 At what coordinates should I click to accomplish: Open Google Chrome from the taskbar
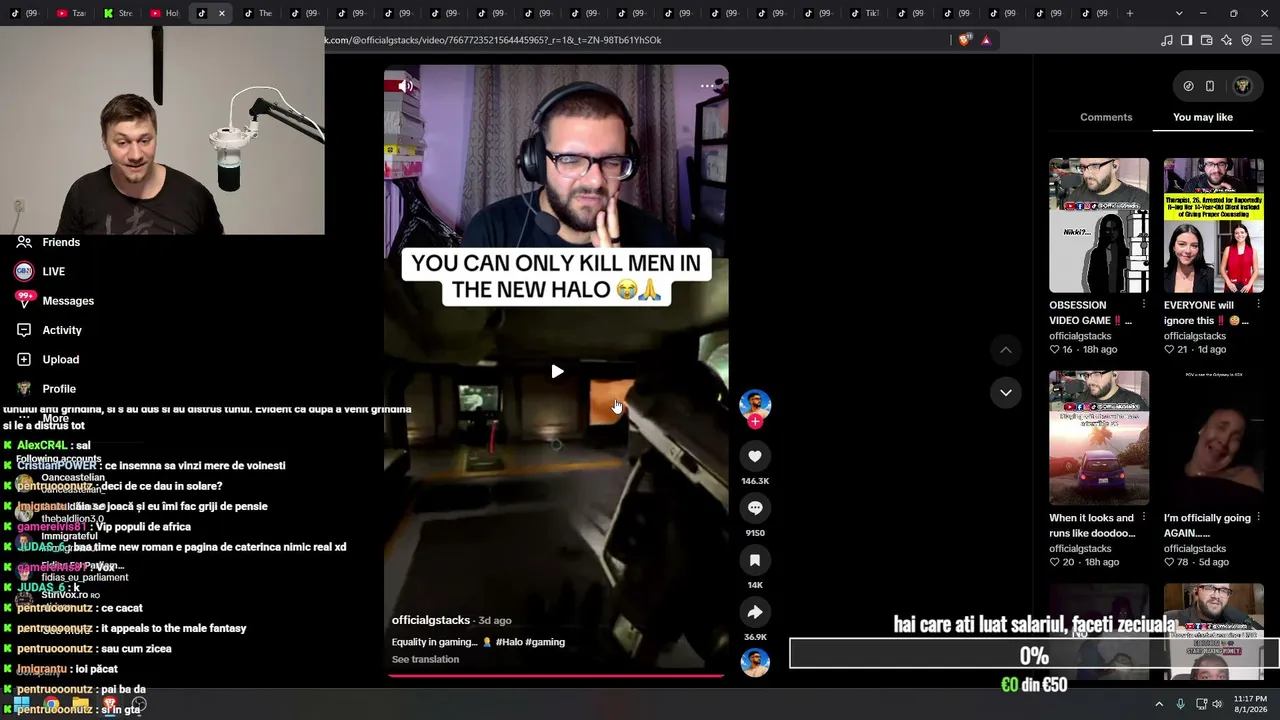51,704
